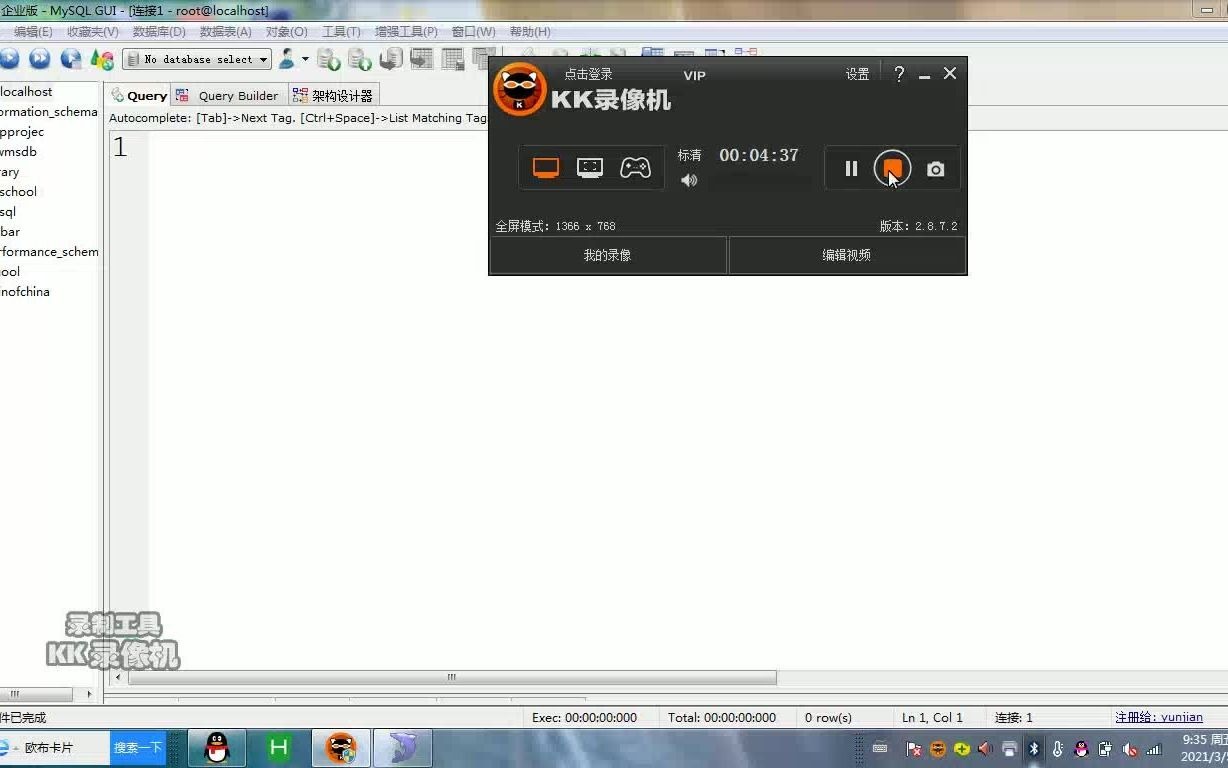
Task: Open 我的录像 to view recordings
Action: tap(607, 255)
